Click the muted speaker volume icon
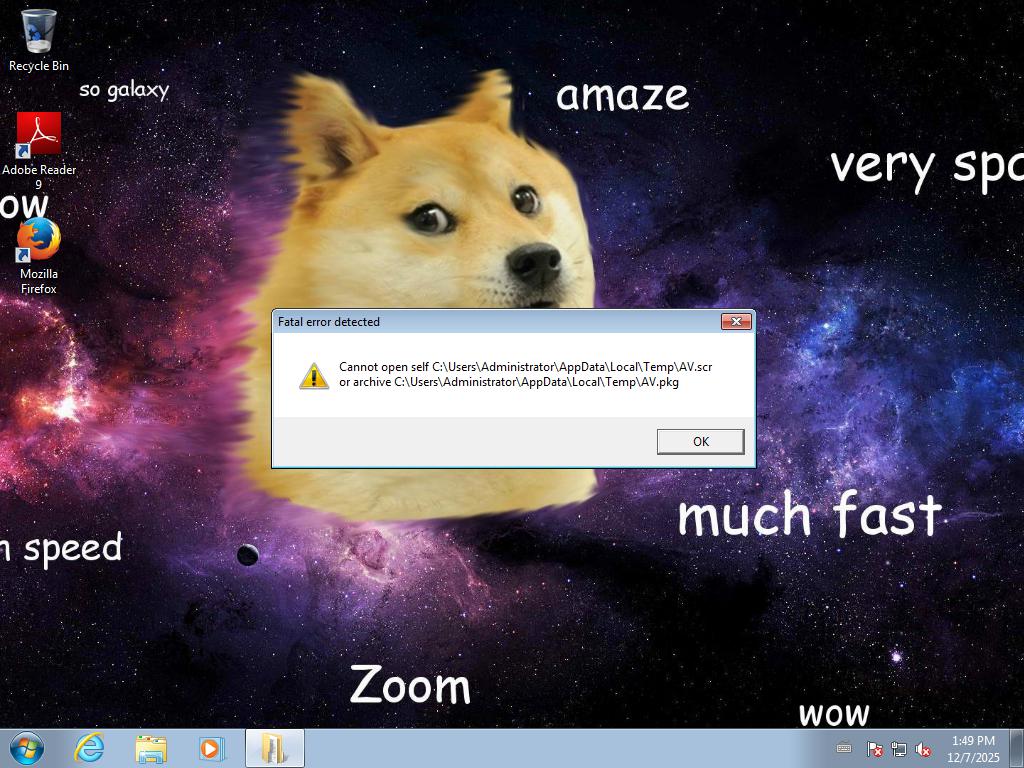This screenshot has height=768, width=1024. [x=924, y=749]
